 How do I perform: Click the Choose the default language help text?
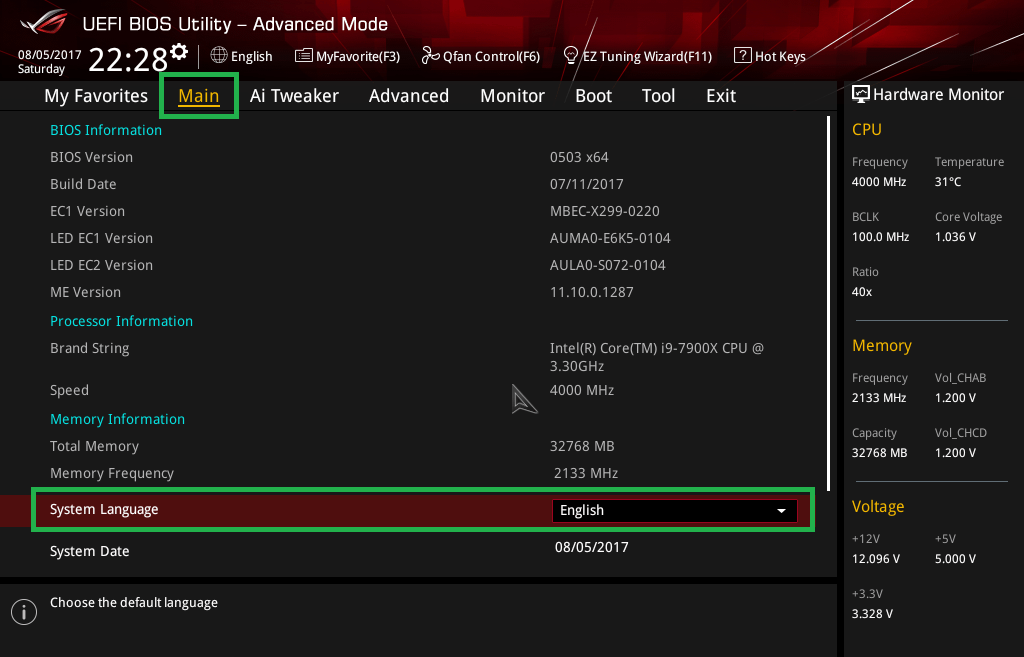134,603
